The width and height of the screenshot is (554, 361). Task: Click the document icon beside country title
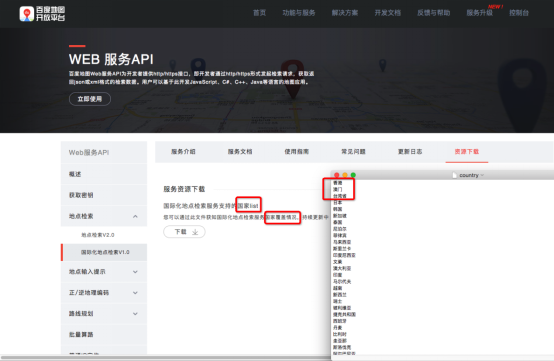(x=455, y=175)
